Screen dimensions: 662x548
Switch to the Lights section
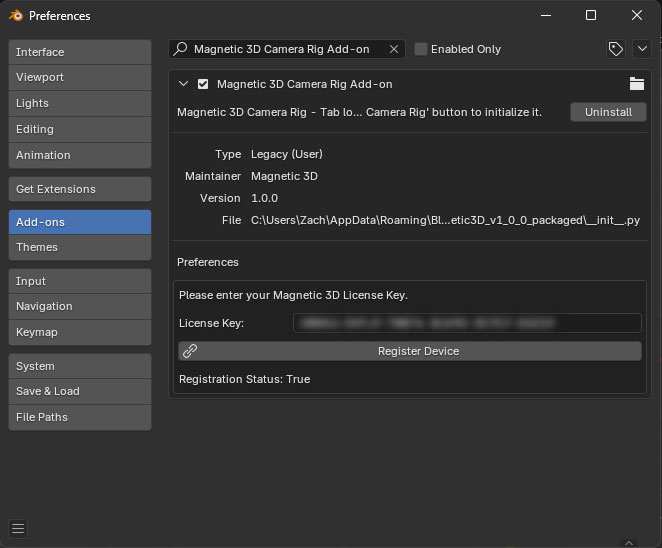[80, 103]
